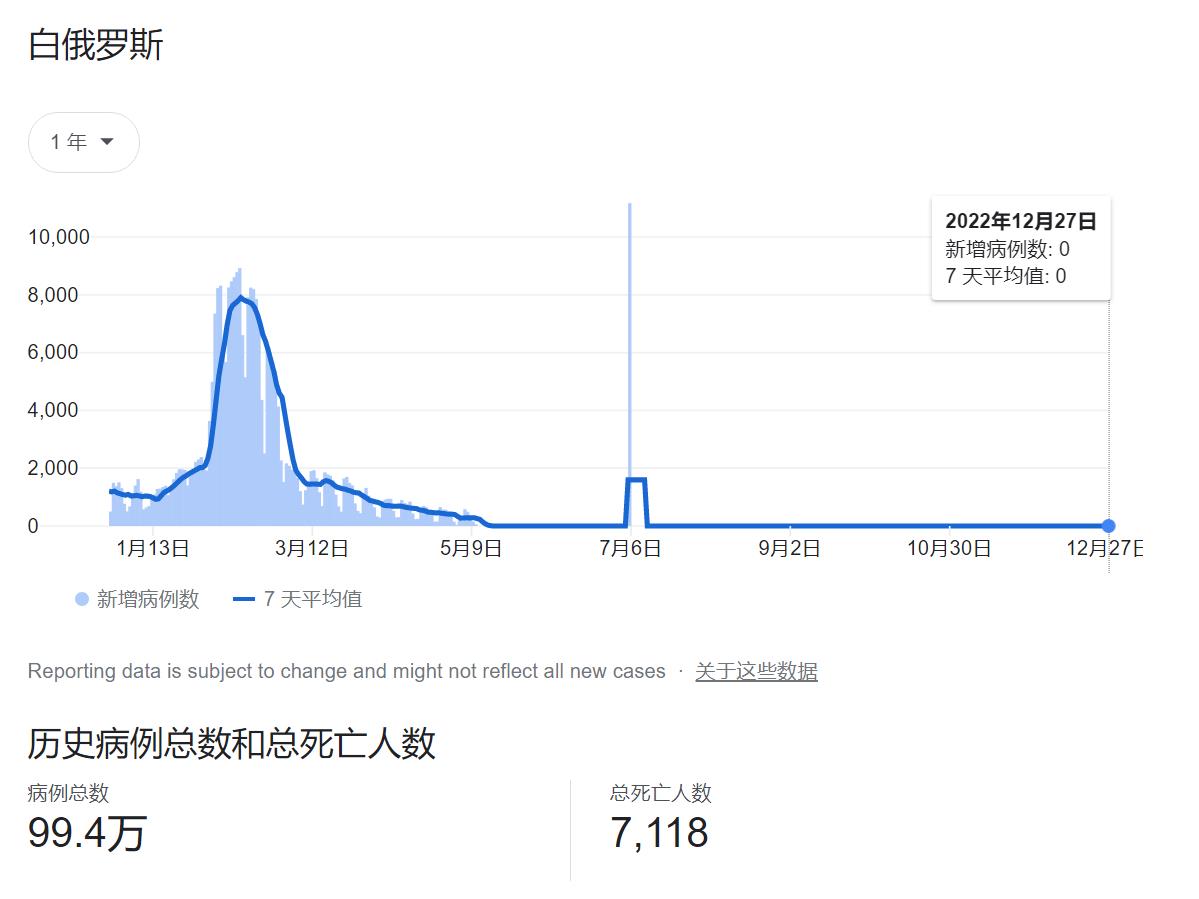Open the 1 年 time range dropdown
1199x899 pixels.
coord(83,142)
